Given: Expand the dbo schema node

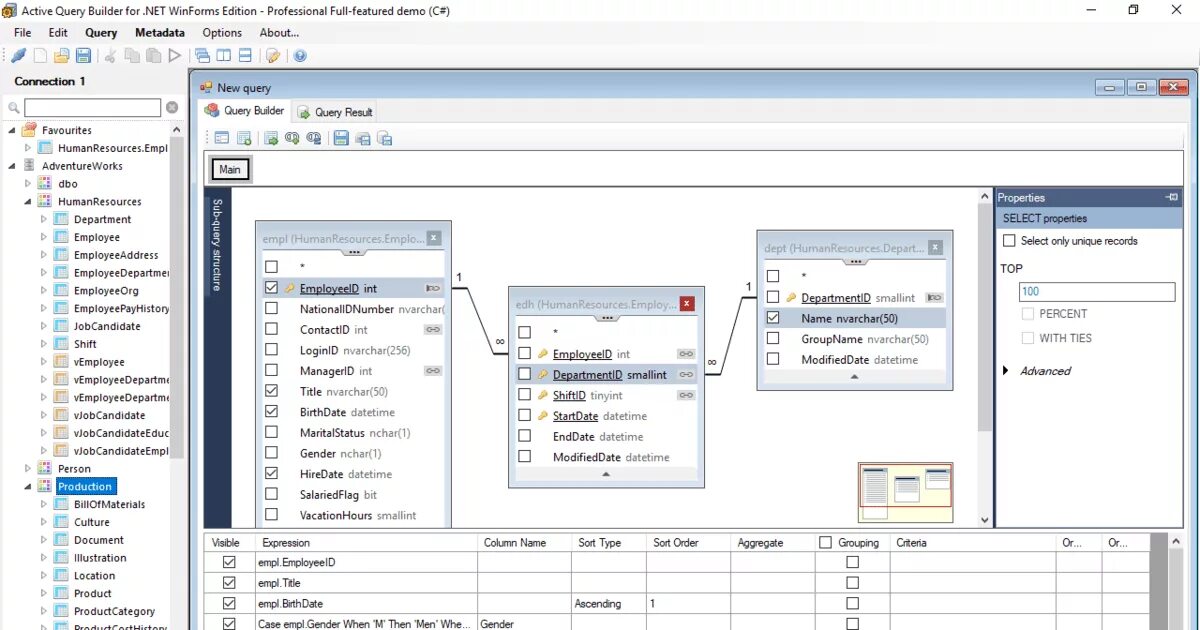Looking at the screenshot, I should (x=28, y=184).
